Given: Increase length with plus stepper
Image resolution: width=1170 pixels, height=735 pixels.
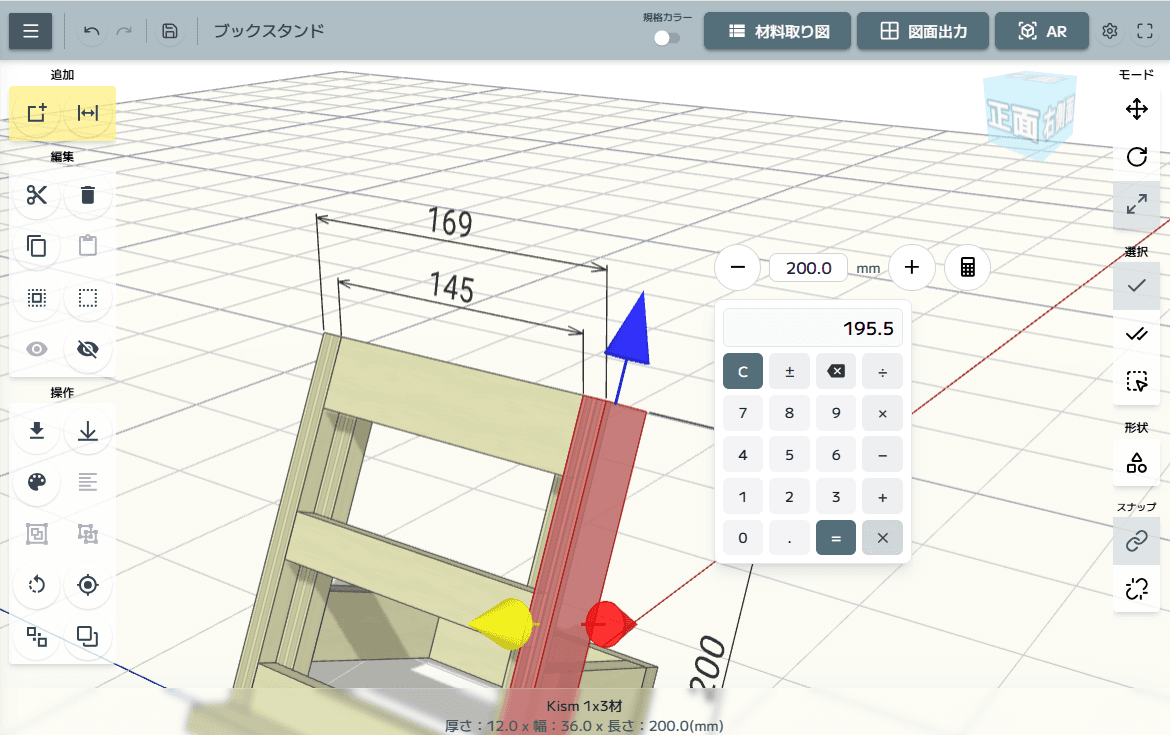Looking at the screenshot, I should 911,267.
